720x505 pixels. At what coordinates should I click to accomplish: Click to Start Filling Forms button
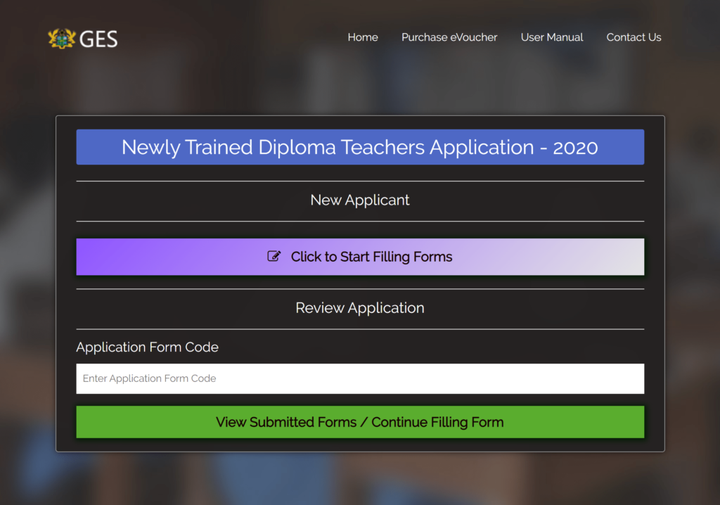click(x=360, y=257)
